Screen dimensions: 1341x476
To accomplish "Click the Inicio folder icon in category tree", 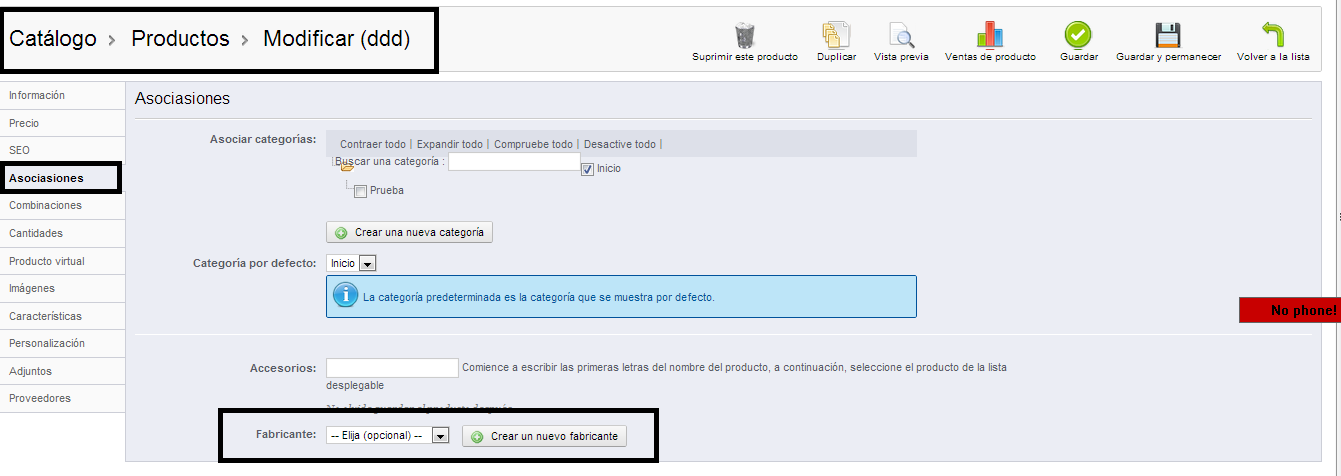I will (347, 167).
